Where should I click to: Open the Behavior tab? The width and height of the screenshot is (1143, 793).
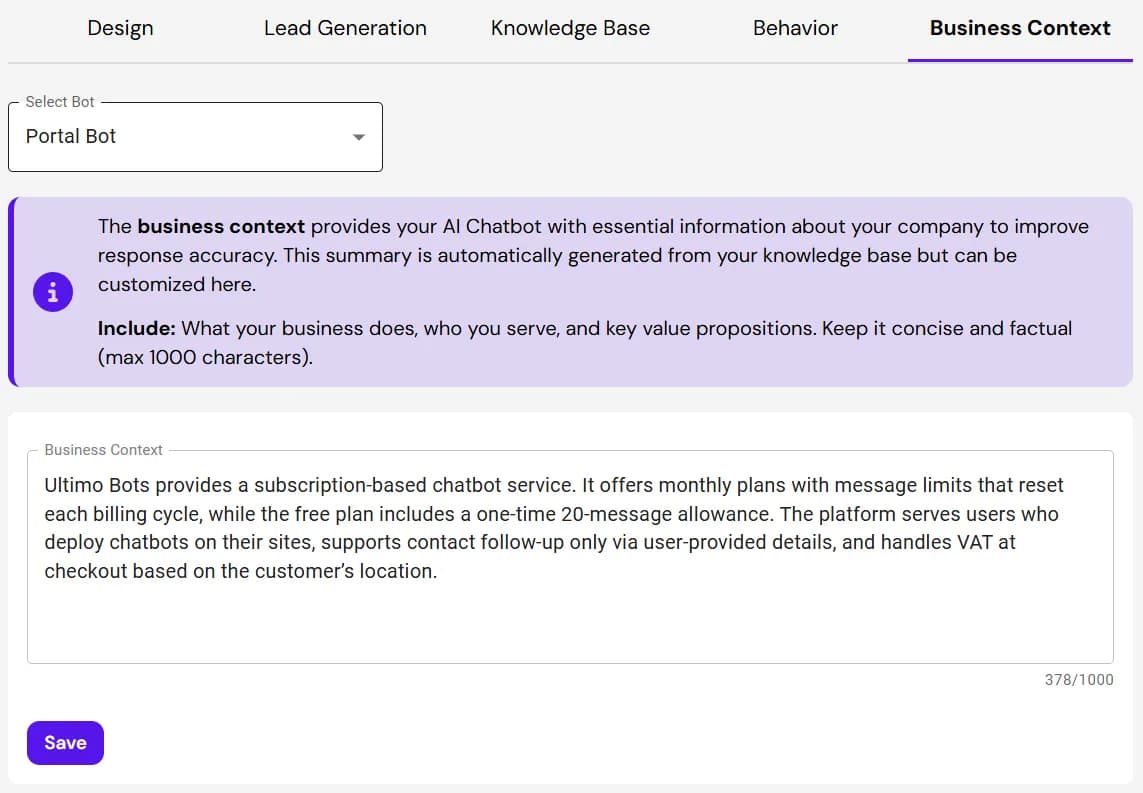click(x=795, y=28)
